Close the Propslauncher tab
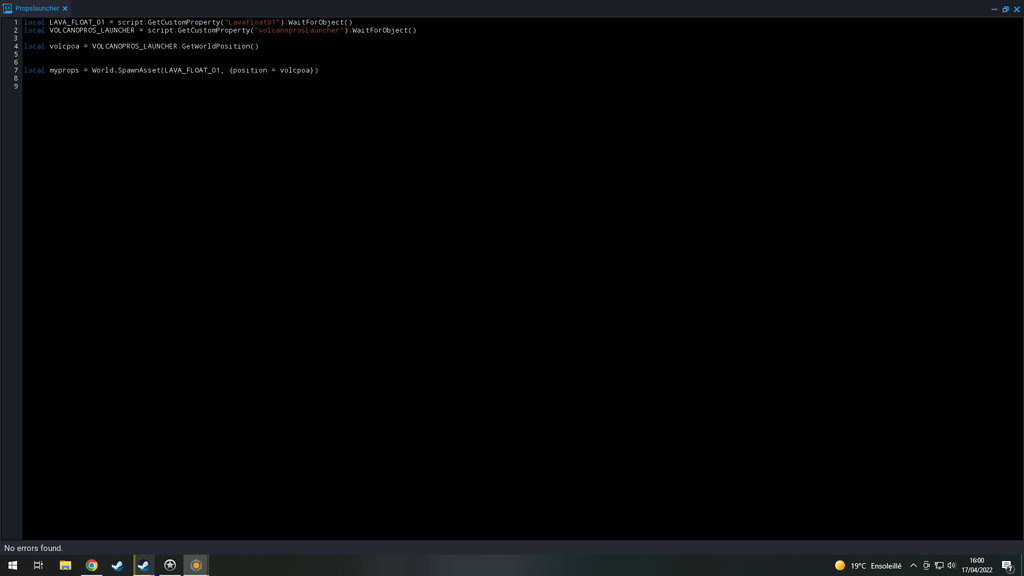Screen dimensions: 1024x576 65,9
